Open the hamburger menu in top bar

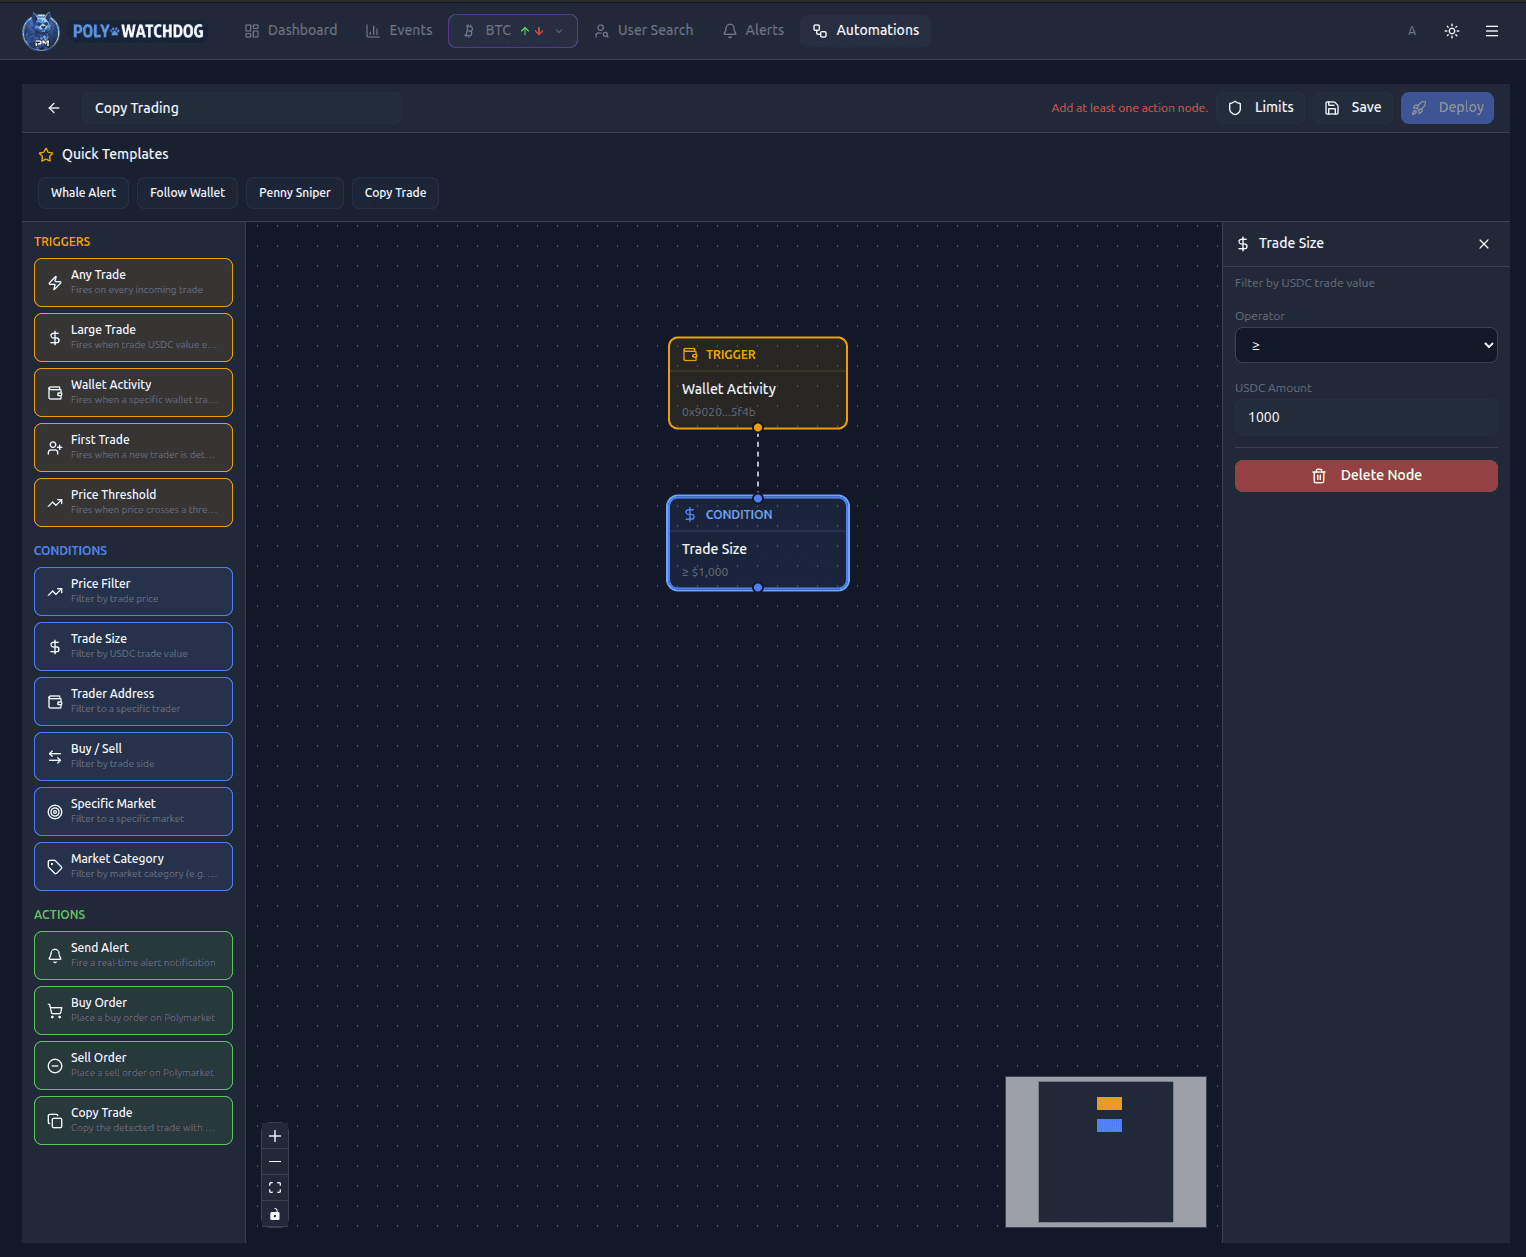coord(1492,31)
